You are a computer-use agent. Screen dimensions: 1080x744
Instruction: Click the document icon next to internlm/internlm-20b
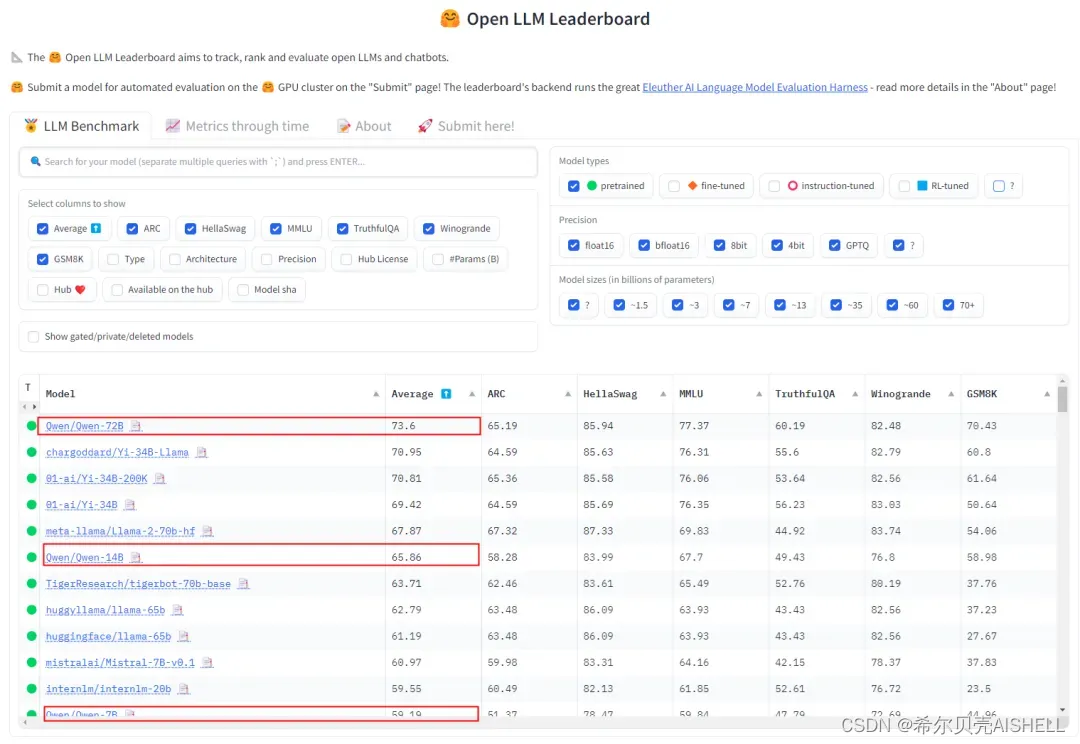pos(184,689)
